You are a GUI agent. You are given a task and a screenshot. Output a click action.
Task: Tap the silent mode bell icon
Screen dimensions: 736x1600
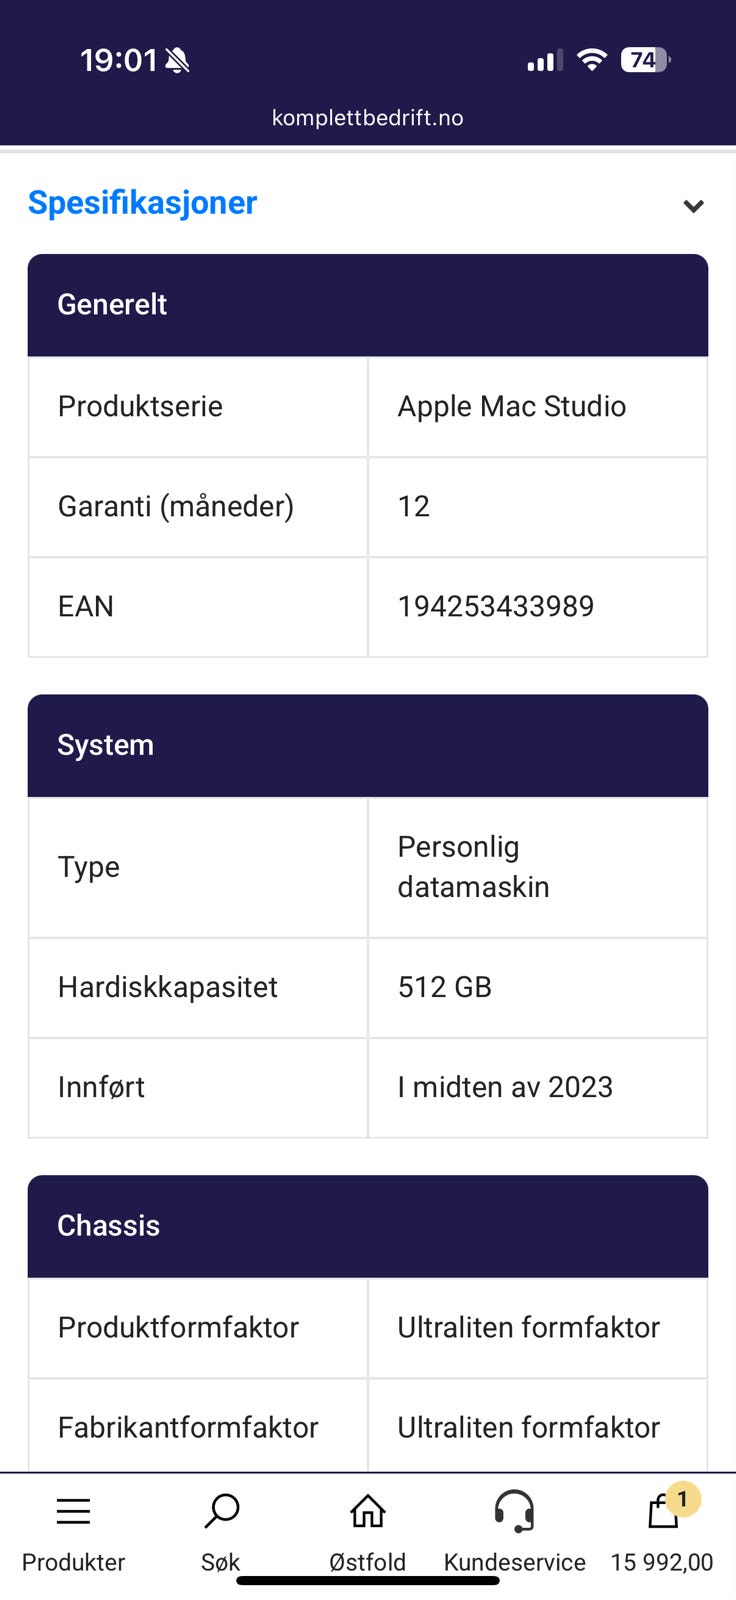[178, 61]
